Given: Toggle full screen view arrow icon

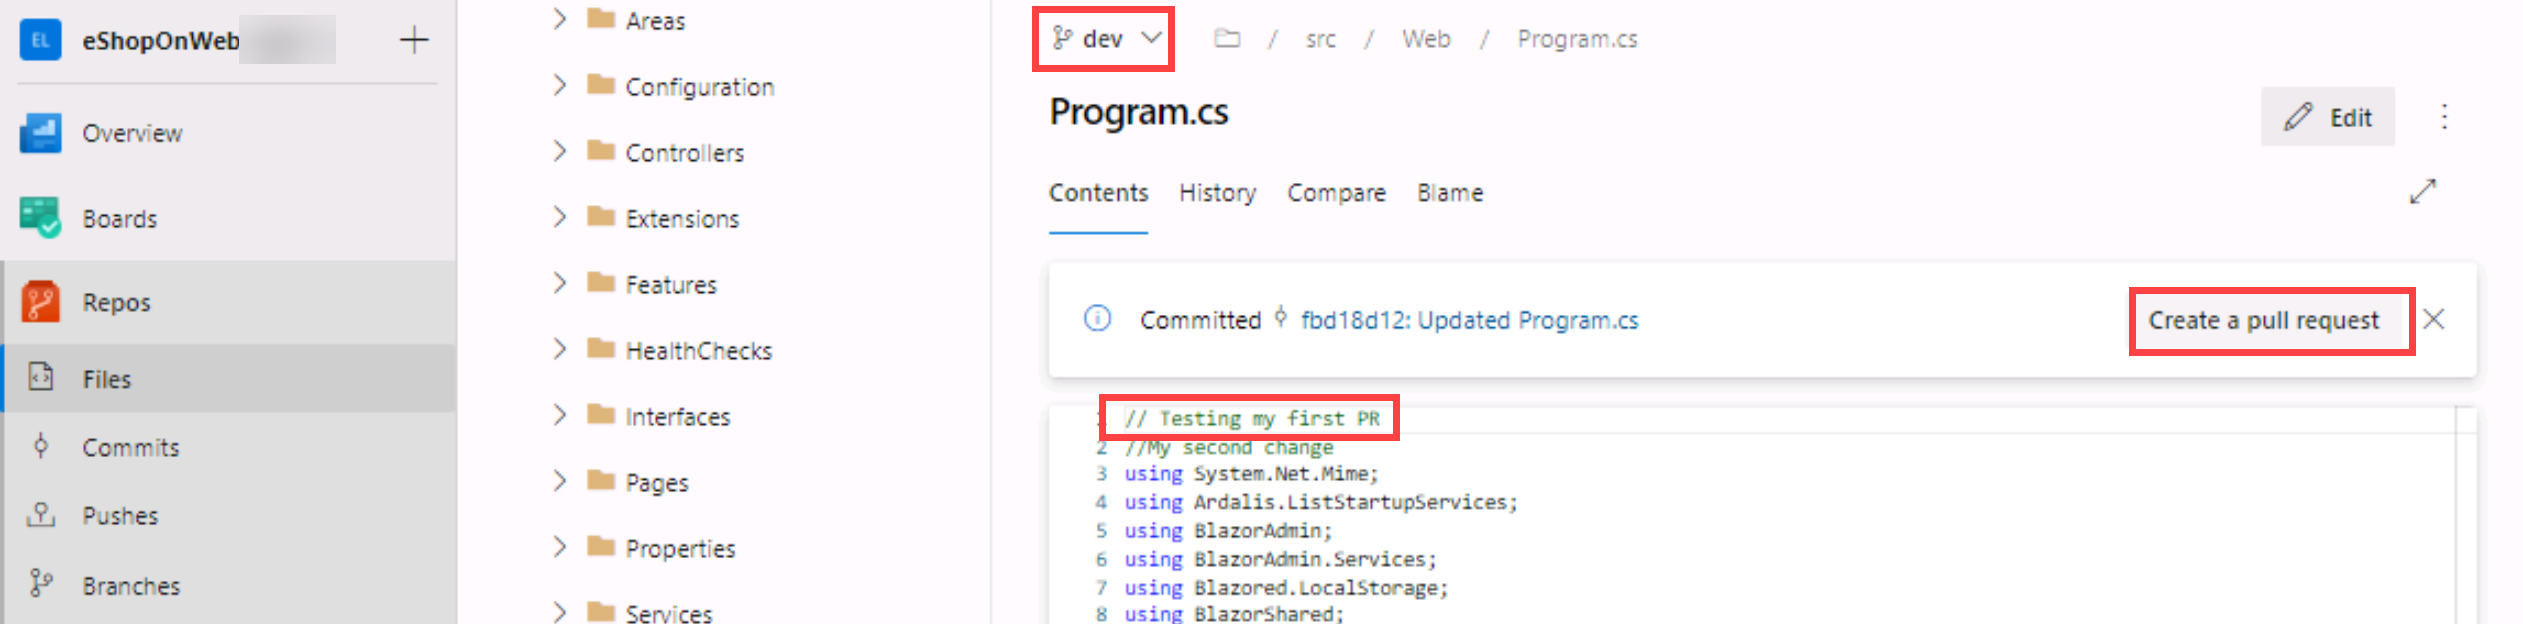Looking at the screenshot, I should point(2422,191).
